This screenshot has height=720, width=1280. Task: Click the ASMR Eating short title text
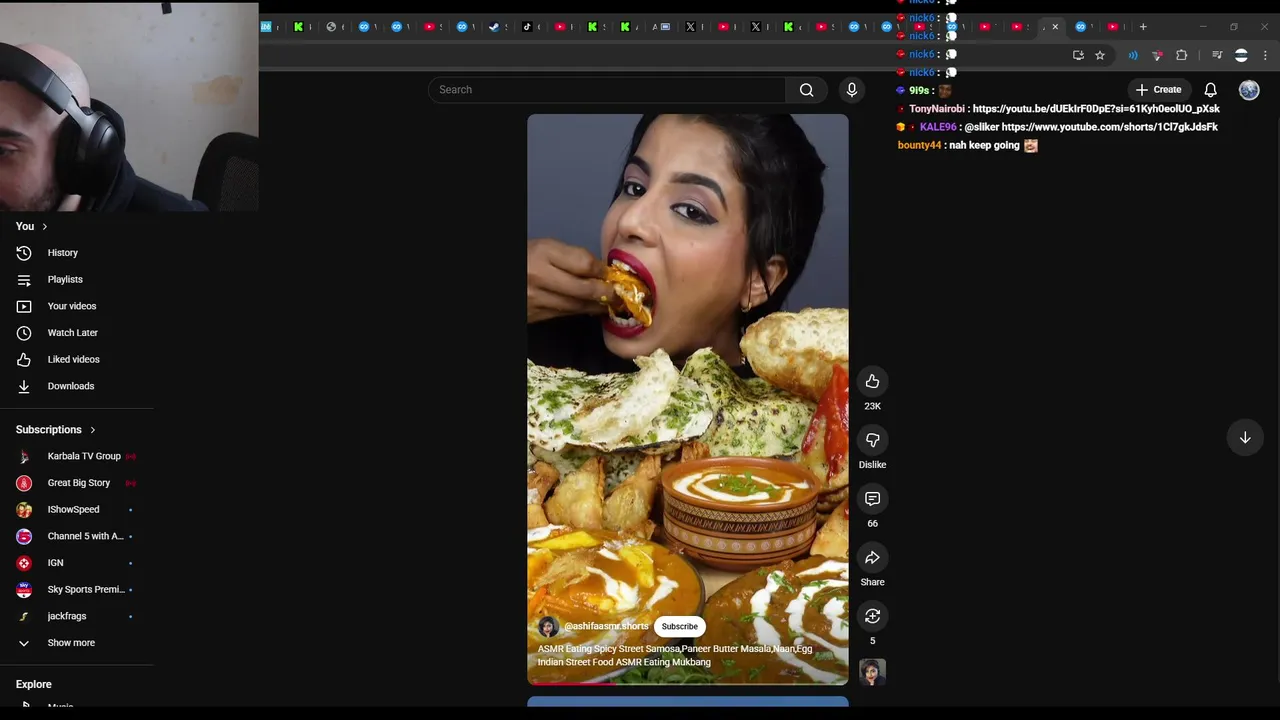point(675,656)
